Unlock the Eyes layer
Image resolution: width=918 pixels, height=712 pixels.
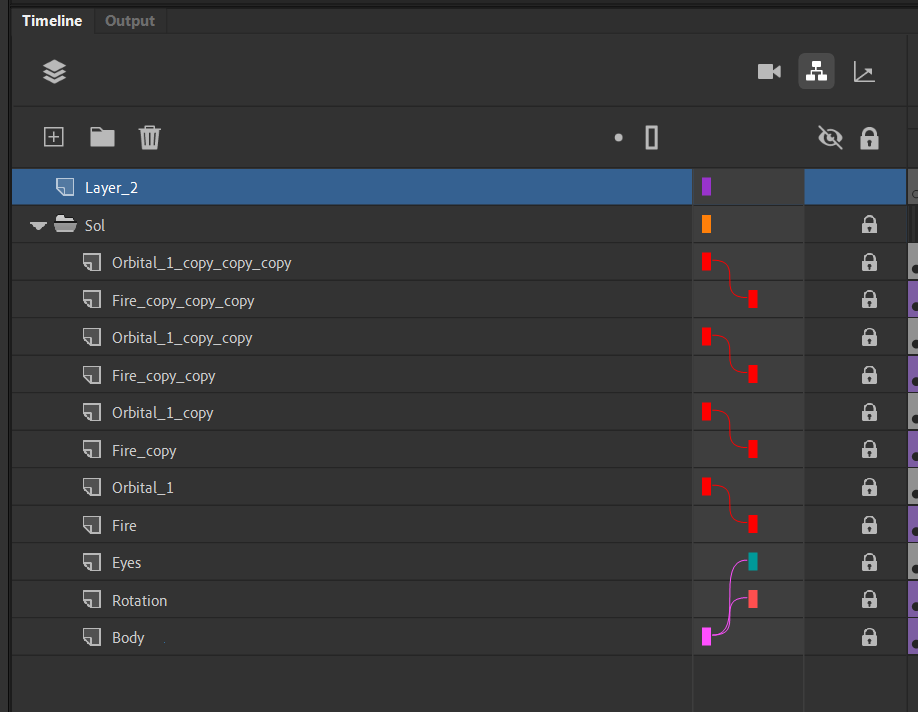[869, 563]
